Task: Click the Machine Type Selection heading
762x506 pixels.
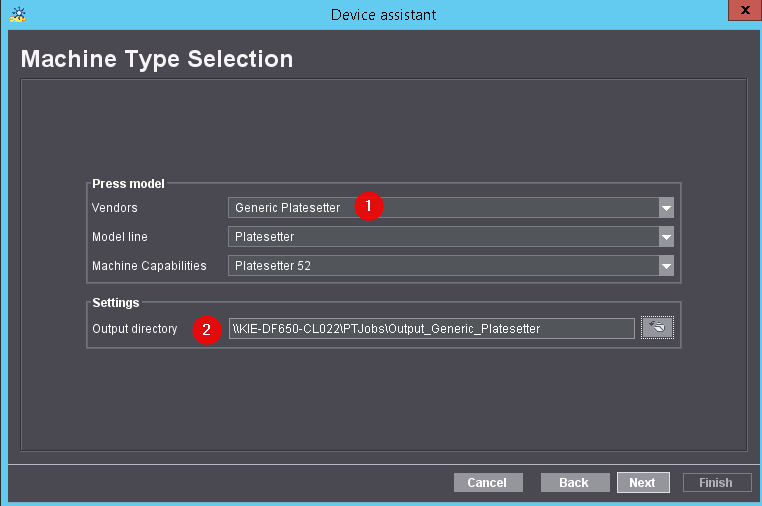Action: coord(157,59)
